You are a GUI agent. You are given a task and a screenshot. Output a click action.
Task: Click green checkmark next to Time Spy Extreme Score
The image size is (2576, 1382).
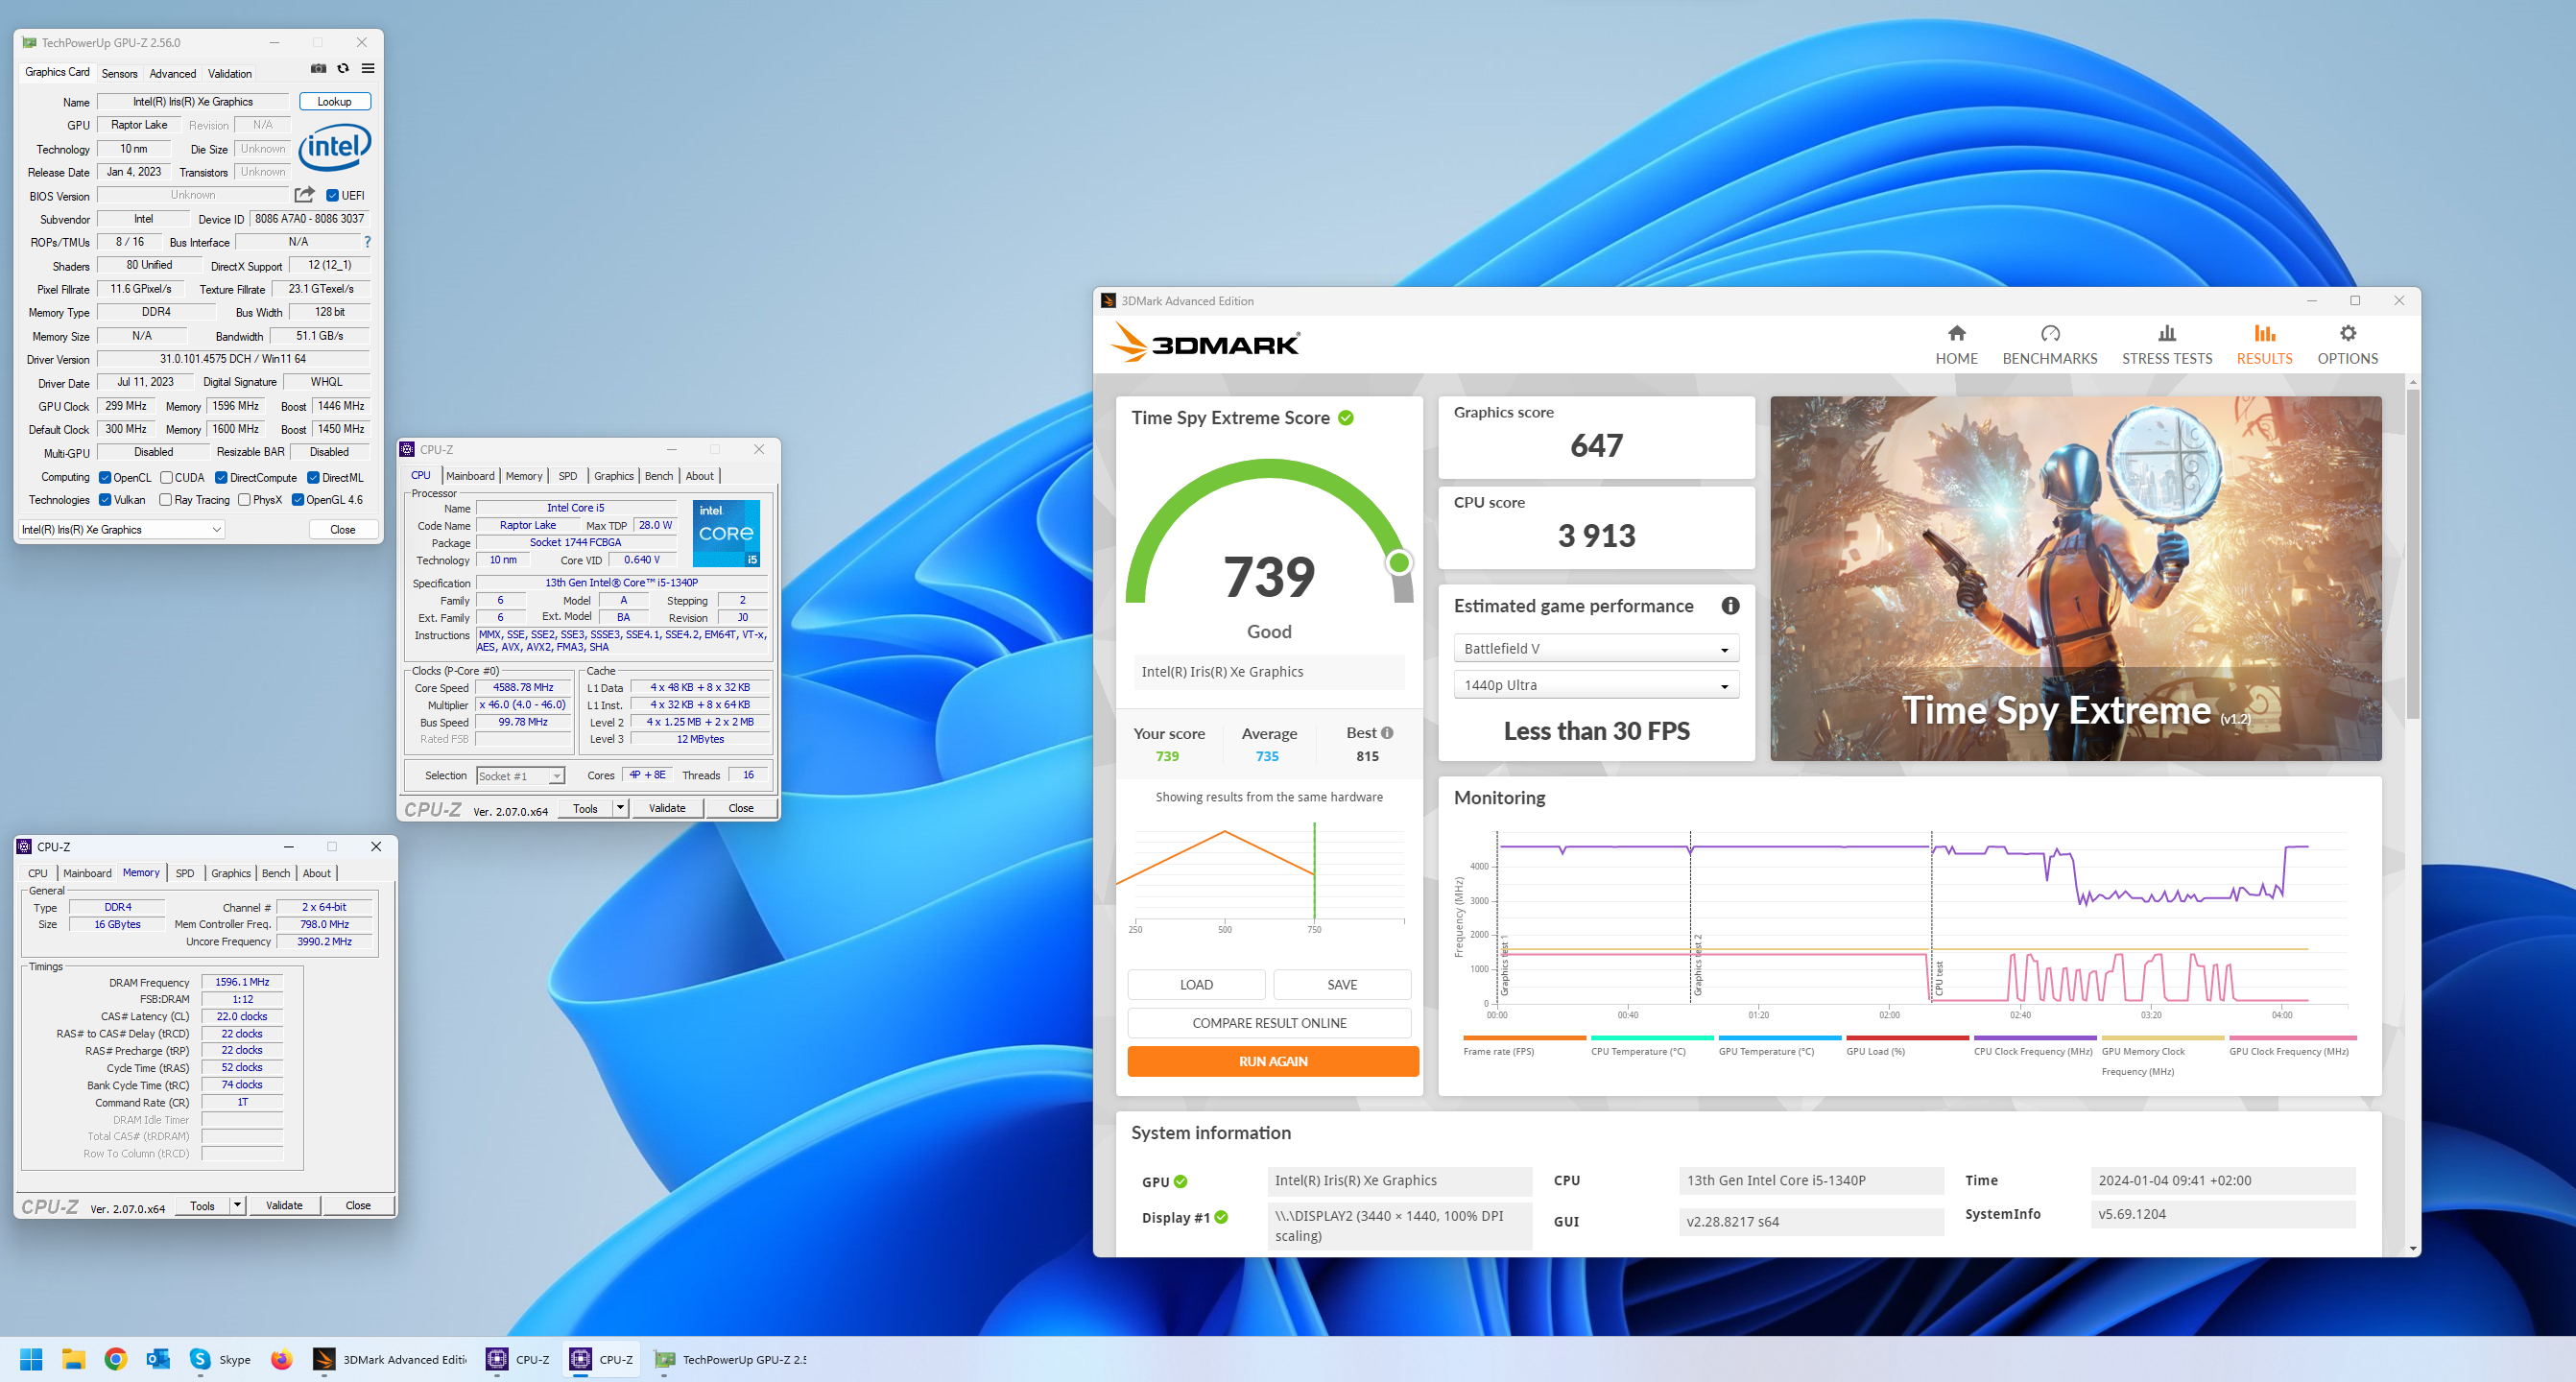click(x=1346, y=418)
